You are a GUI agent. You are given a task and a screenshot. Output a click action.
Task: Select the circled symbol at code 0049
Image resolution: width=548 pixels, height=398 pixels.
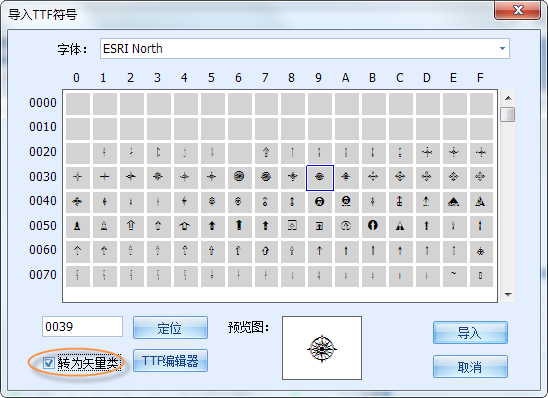tap(320, 202)
